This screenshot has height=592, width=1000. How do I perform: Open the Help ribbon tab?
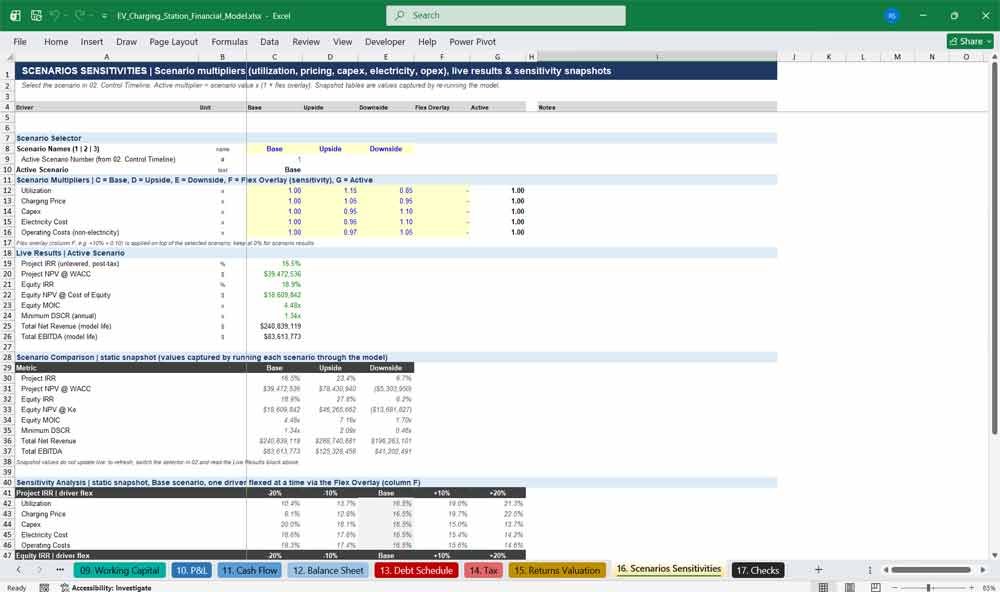click(427, 41)
